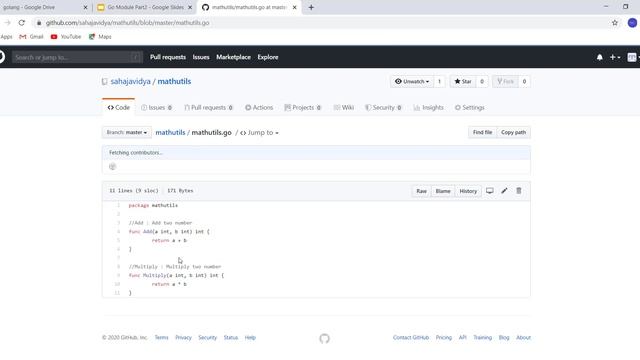Select line number 10 in code

pos(118,284)
